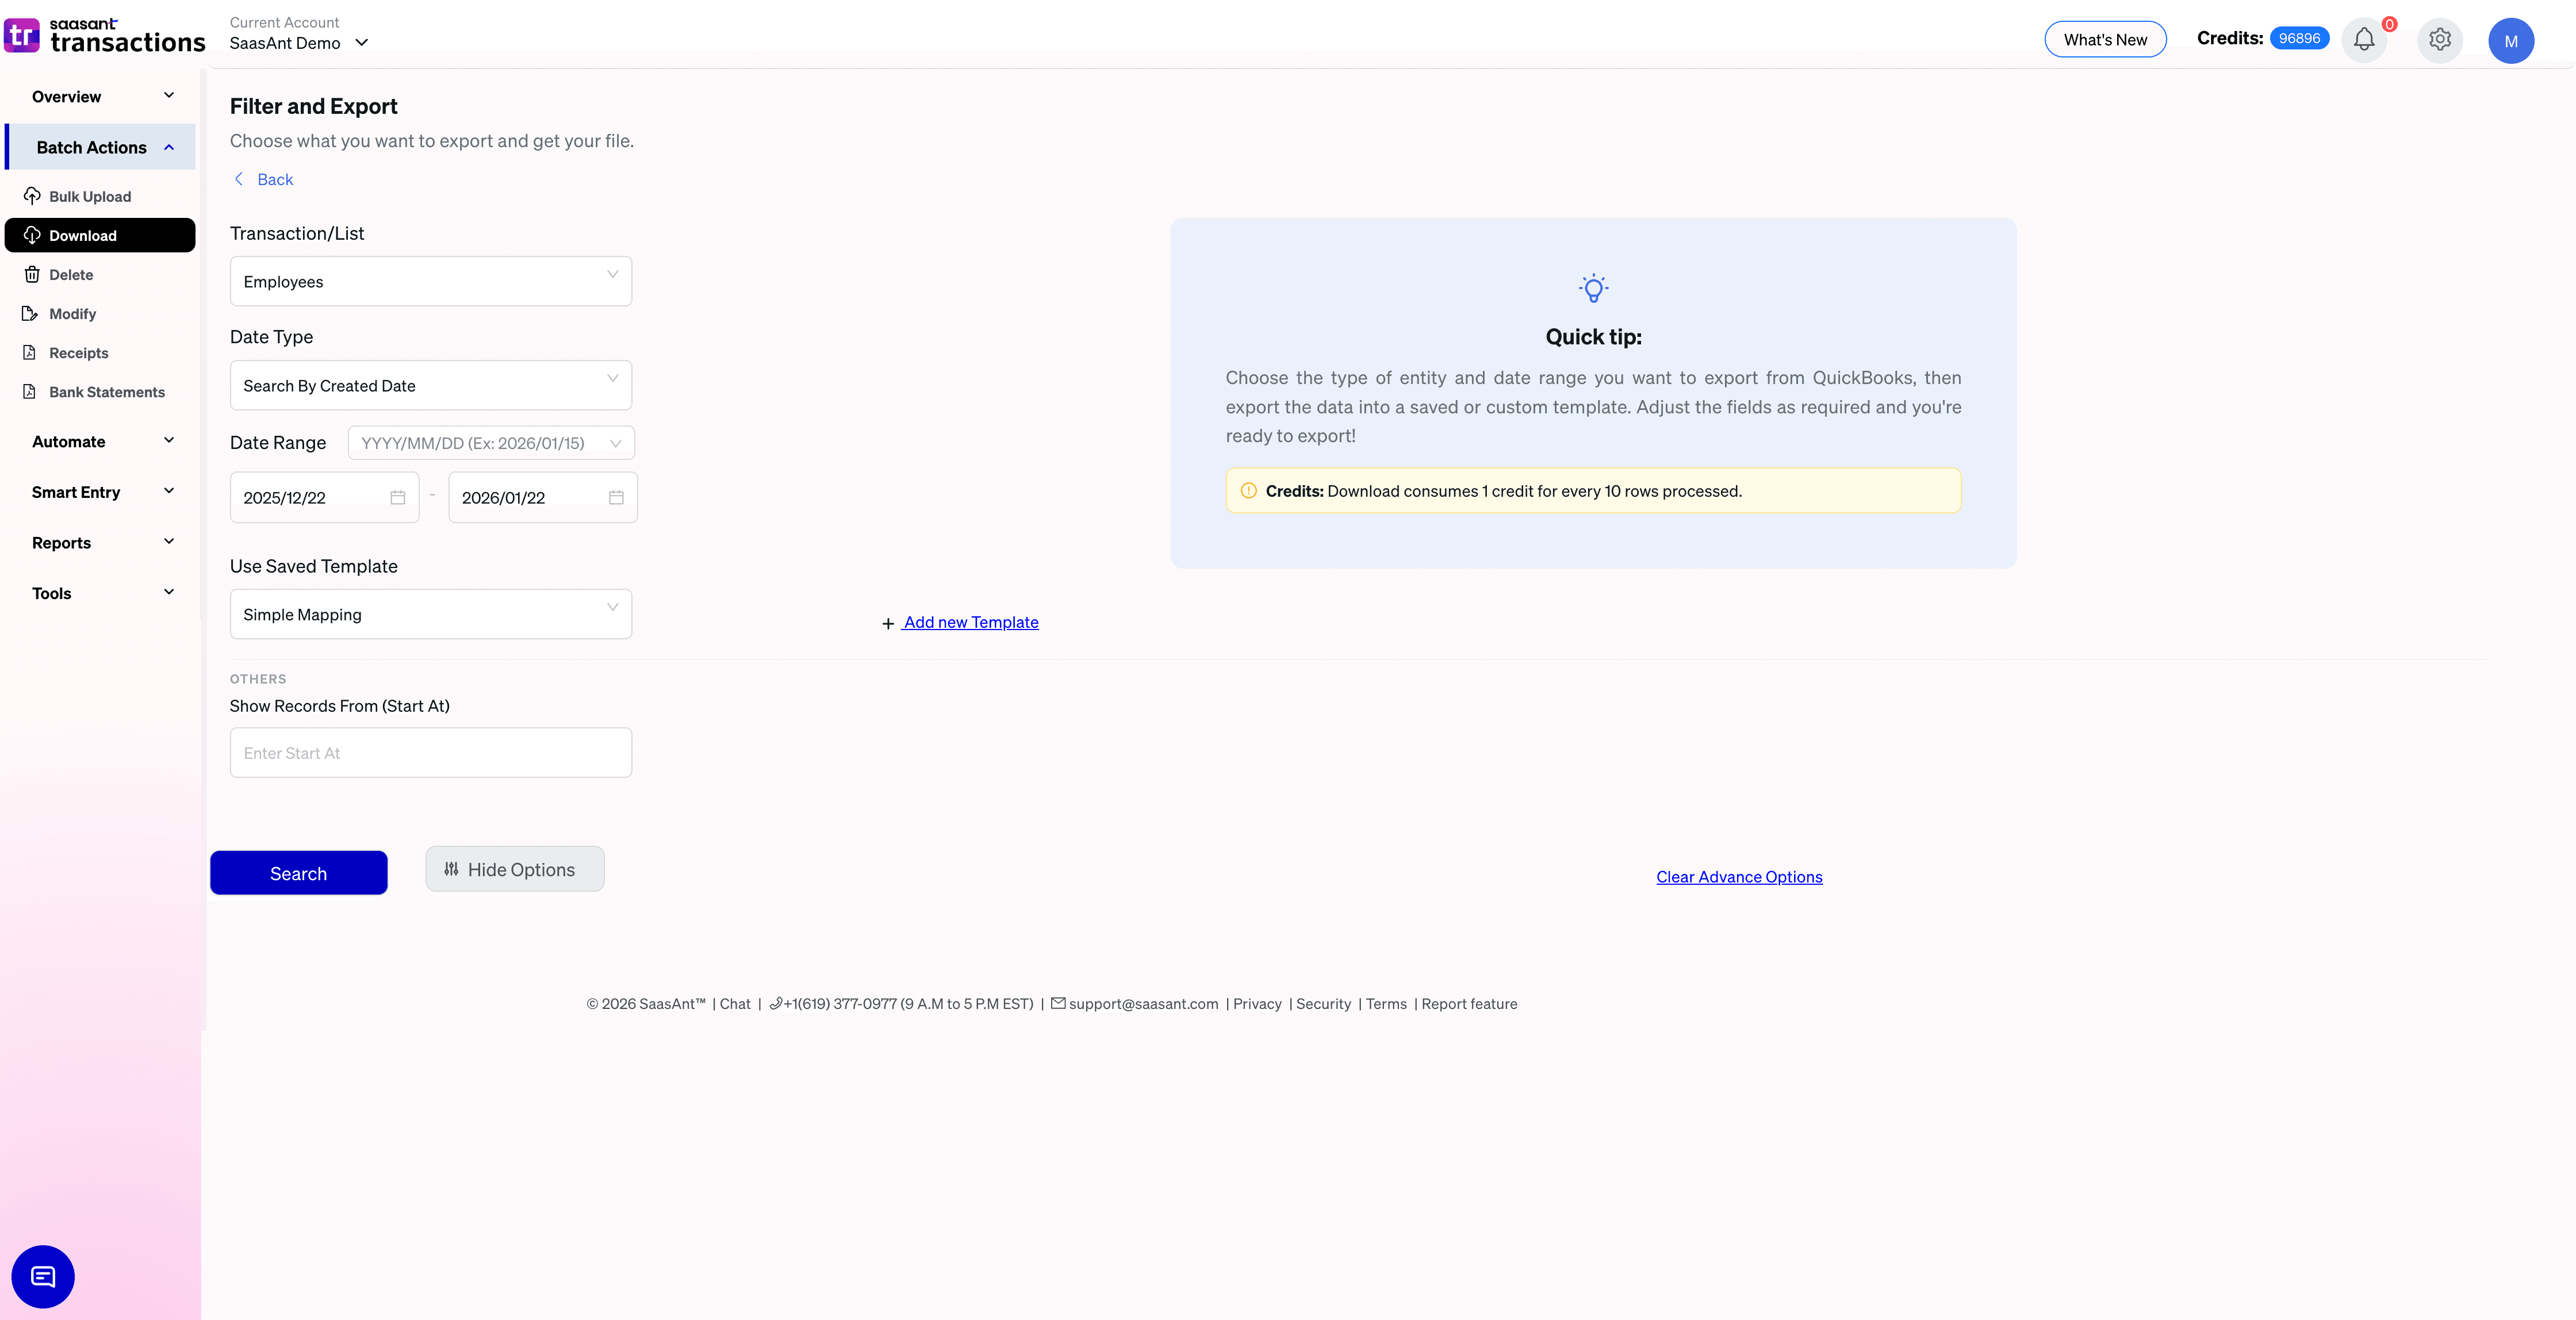Screen dimensions: 2576x1320
Task: Select the Bank Statements icon
Action: click(31, 391)
